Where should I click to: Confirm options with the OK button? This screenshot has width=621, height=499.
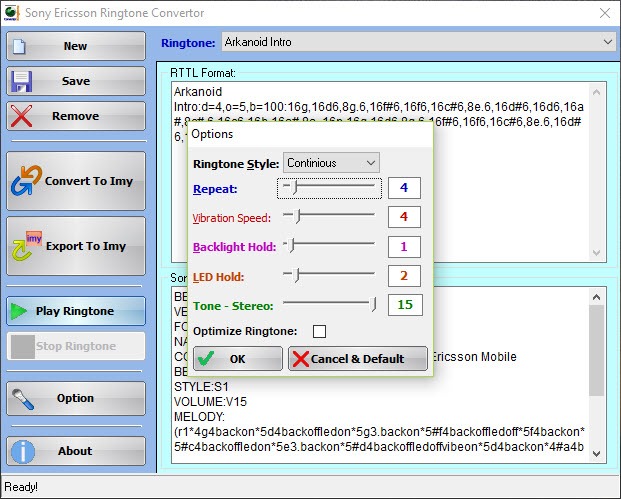coord(238,359)
